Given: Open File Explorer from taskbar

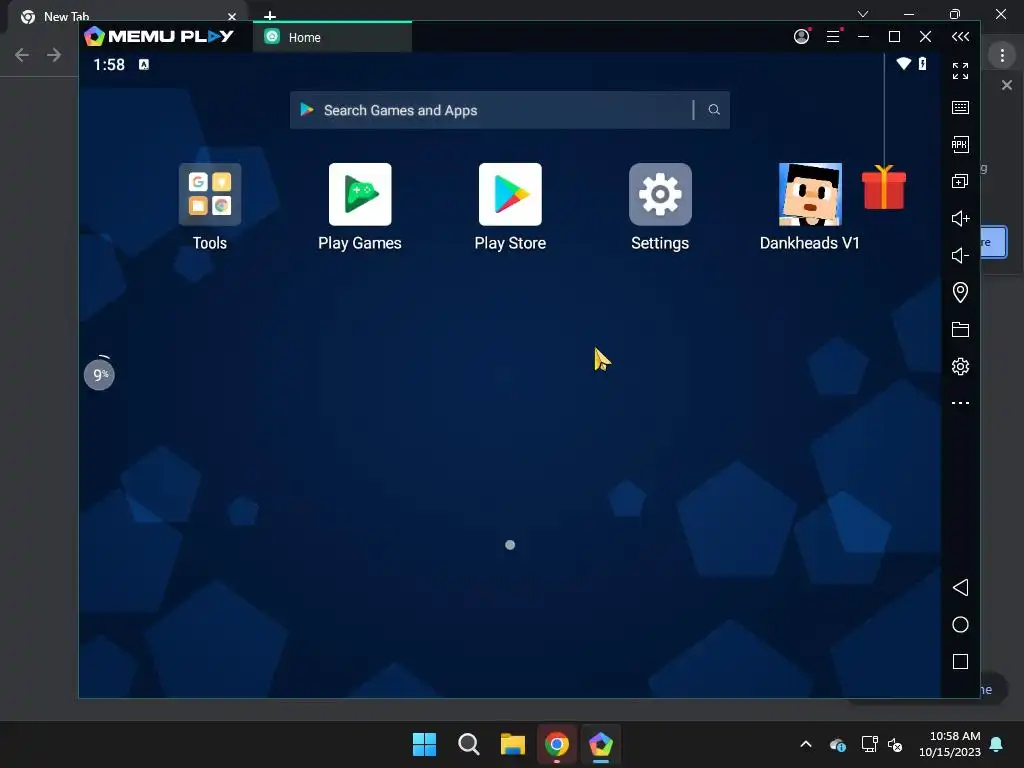Looking at the screenshot, I should pos(513,744).
